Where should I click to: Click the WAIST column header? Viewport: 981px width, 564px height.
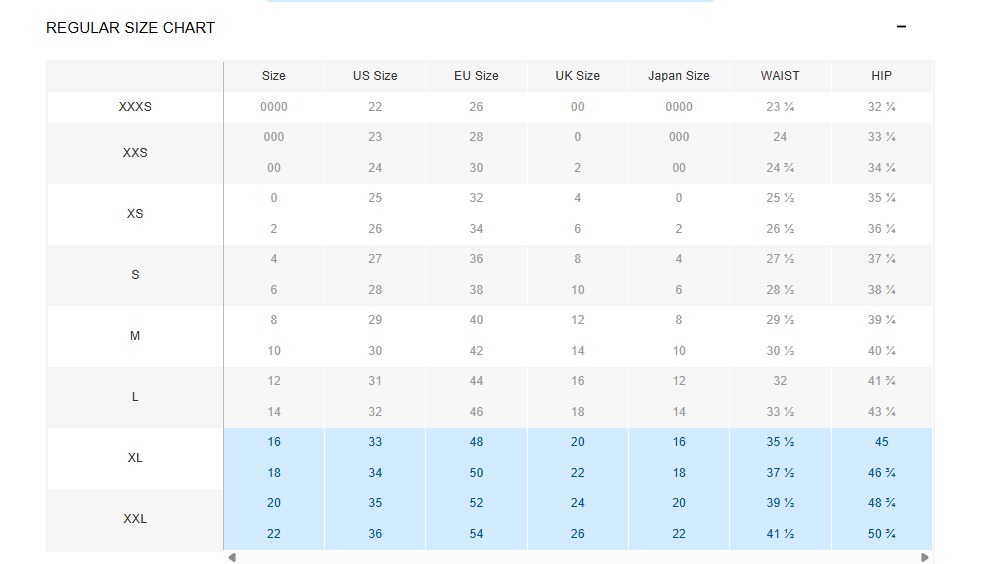780,76
